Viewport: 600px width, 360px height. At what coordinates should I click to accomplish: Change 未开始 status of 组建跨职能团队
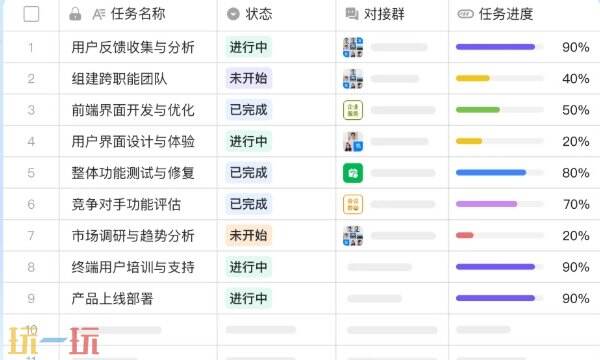tap(248, 78)
